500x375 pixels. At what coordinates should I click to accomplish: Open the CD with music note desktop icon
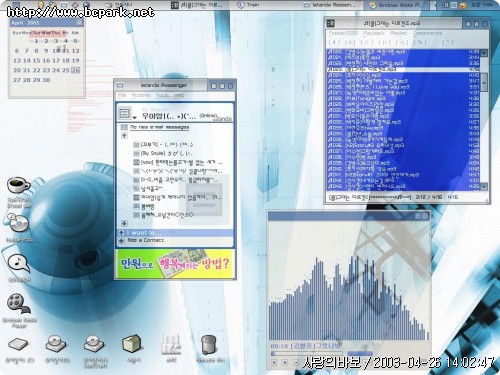tap(18, 223)
